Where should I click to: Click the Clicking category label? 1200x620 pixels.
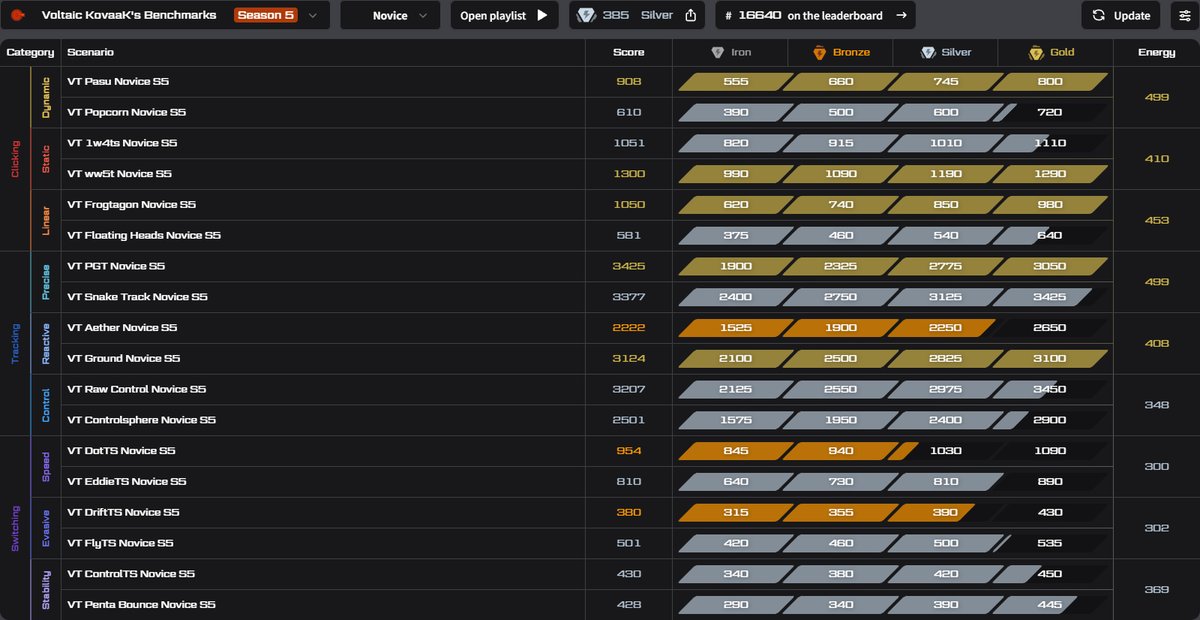pyautogui.click(x=15, y=159)
